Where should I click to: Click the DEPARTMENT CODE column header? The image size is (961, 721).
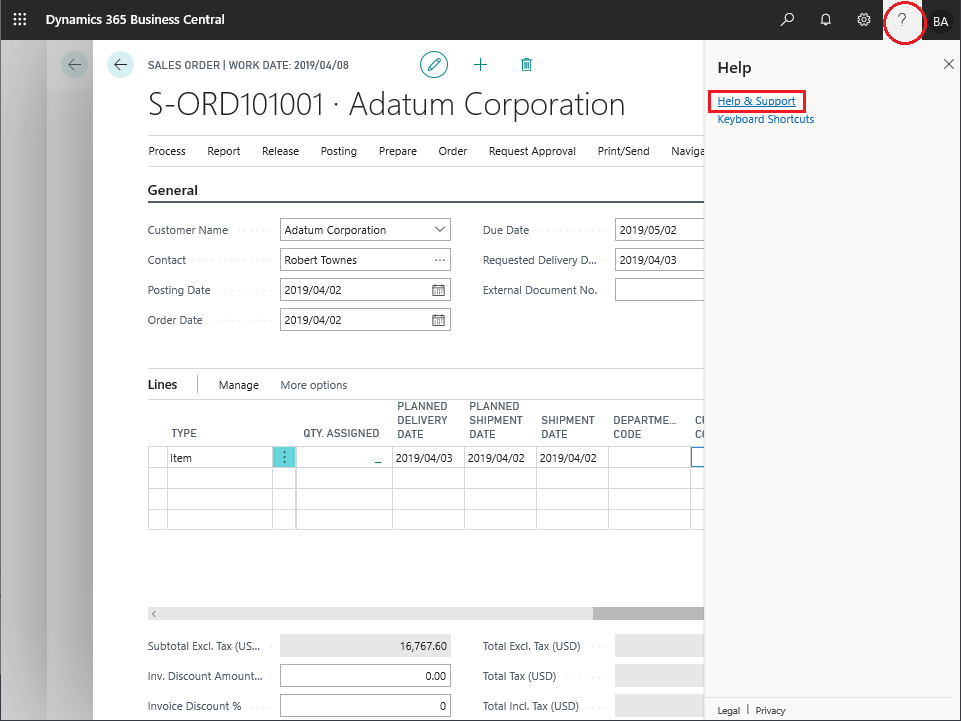point(645,427)
